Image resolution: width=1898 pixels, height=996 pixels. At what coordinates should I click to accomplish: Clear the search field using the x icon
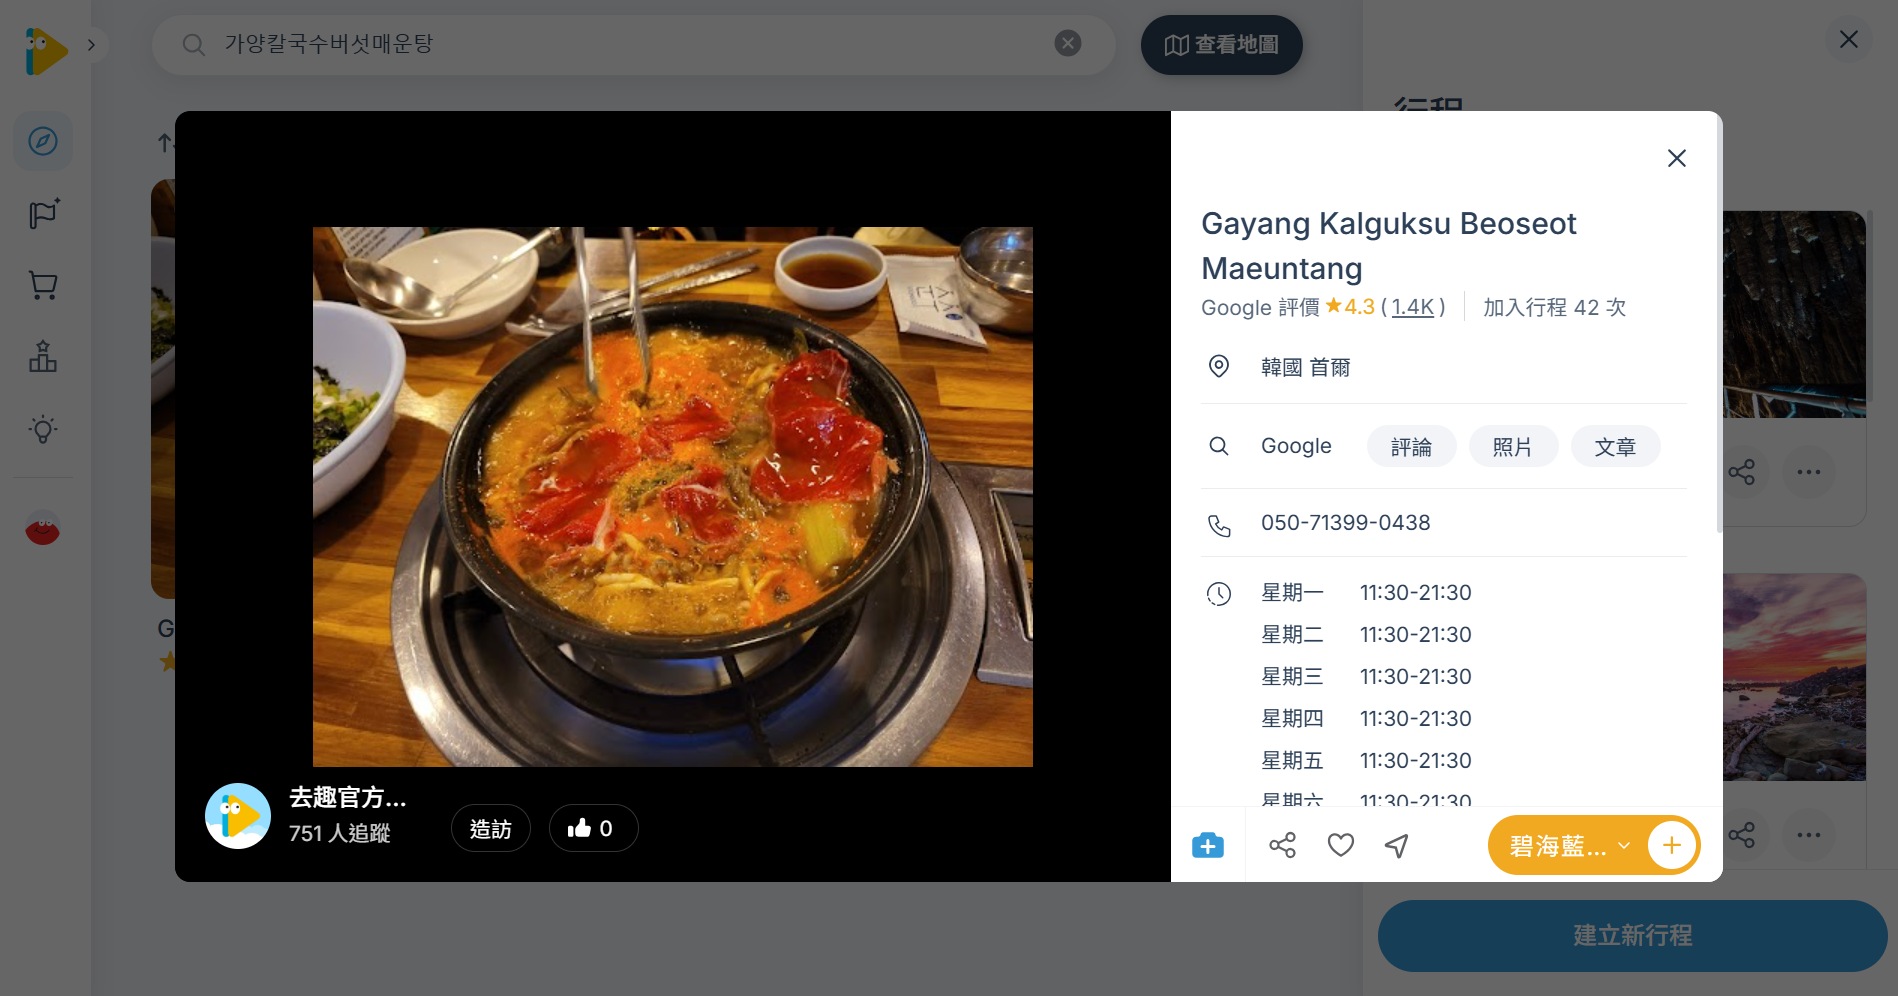1067,42
